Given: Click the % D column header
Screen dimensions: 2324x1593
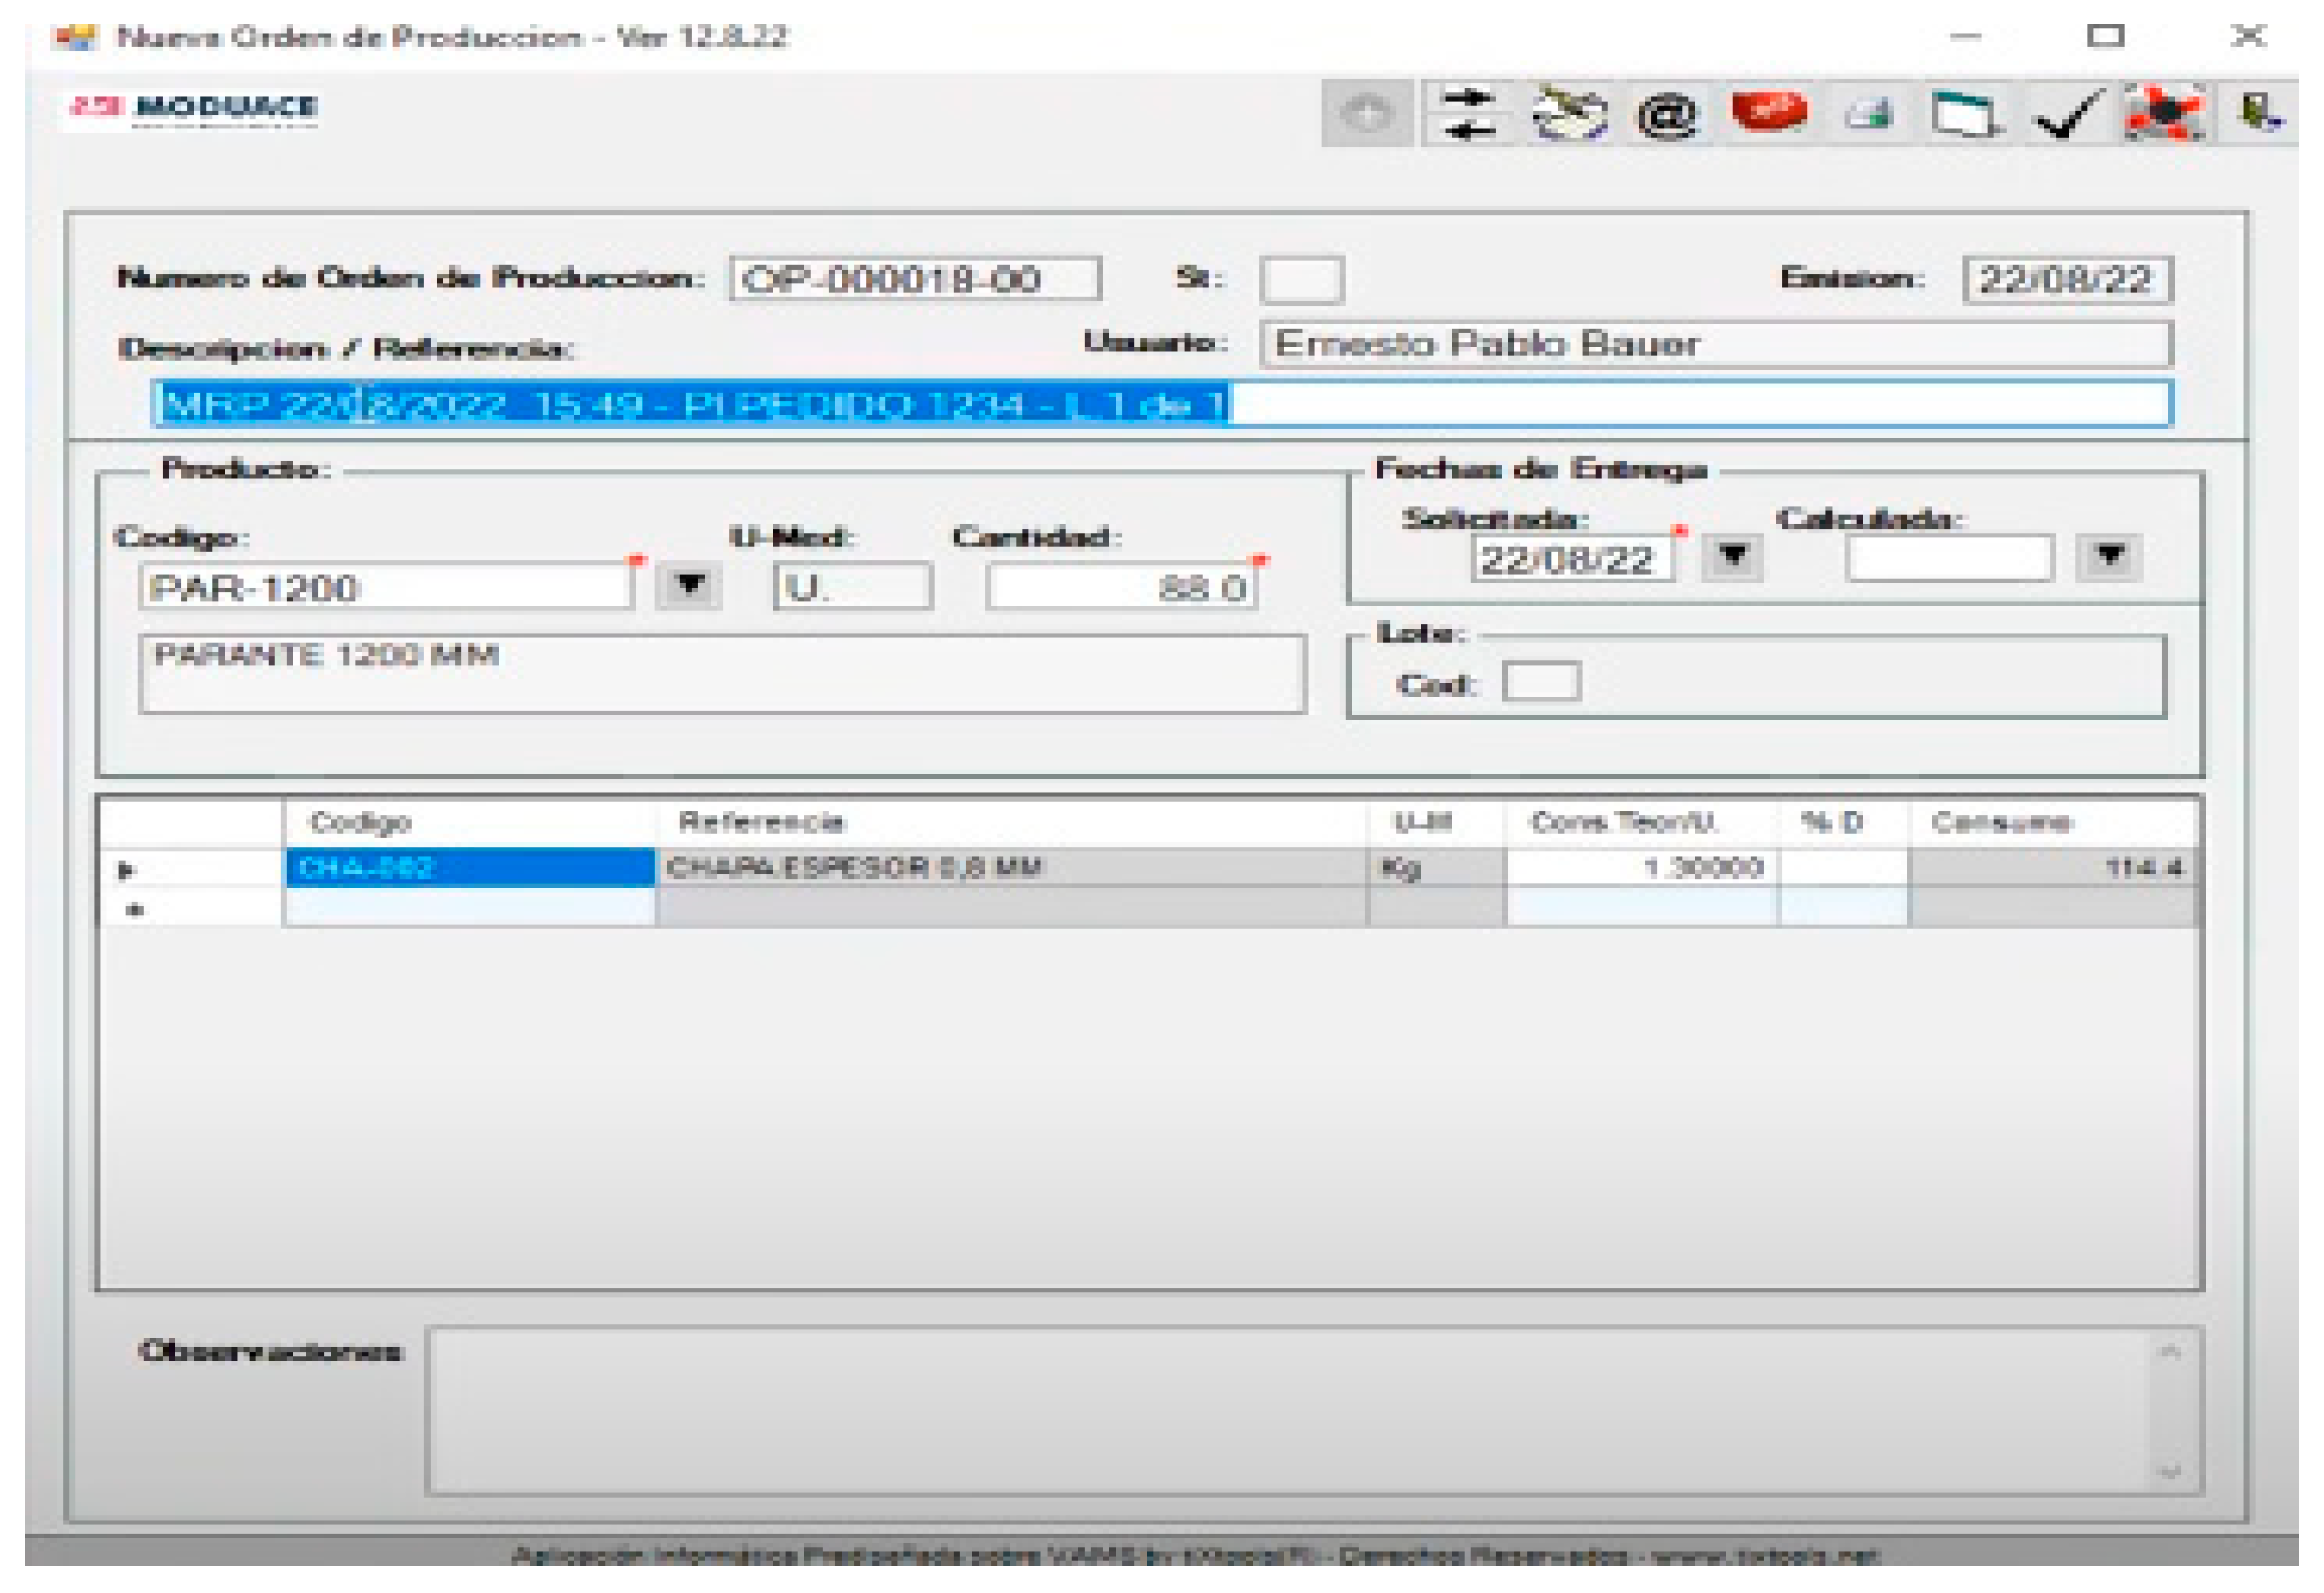Looking at the screenshot, I should [1843, 822].
